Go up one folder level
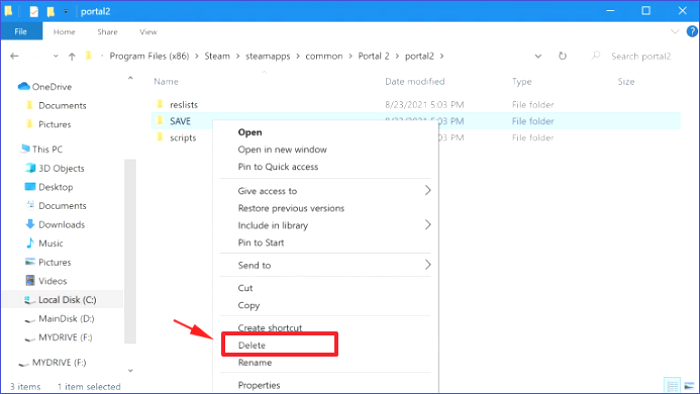 (x=72, y=56)
